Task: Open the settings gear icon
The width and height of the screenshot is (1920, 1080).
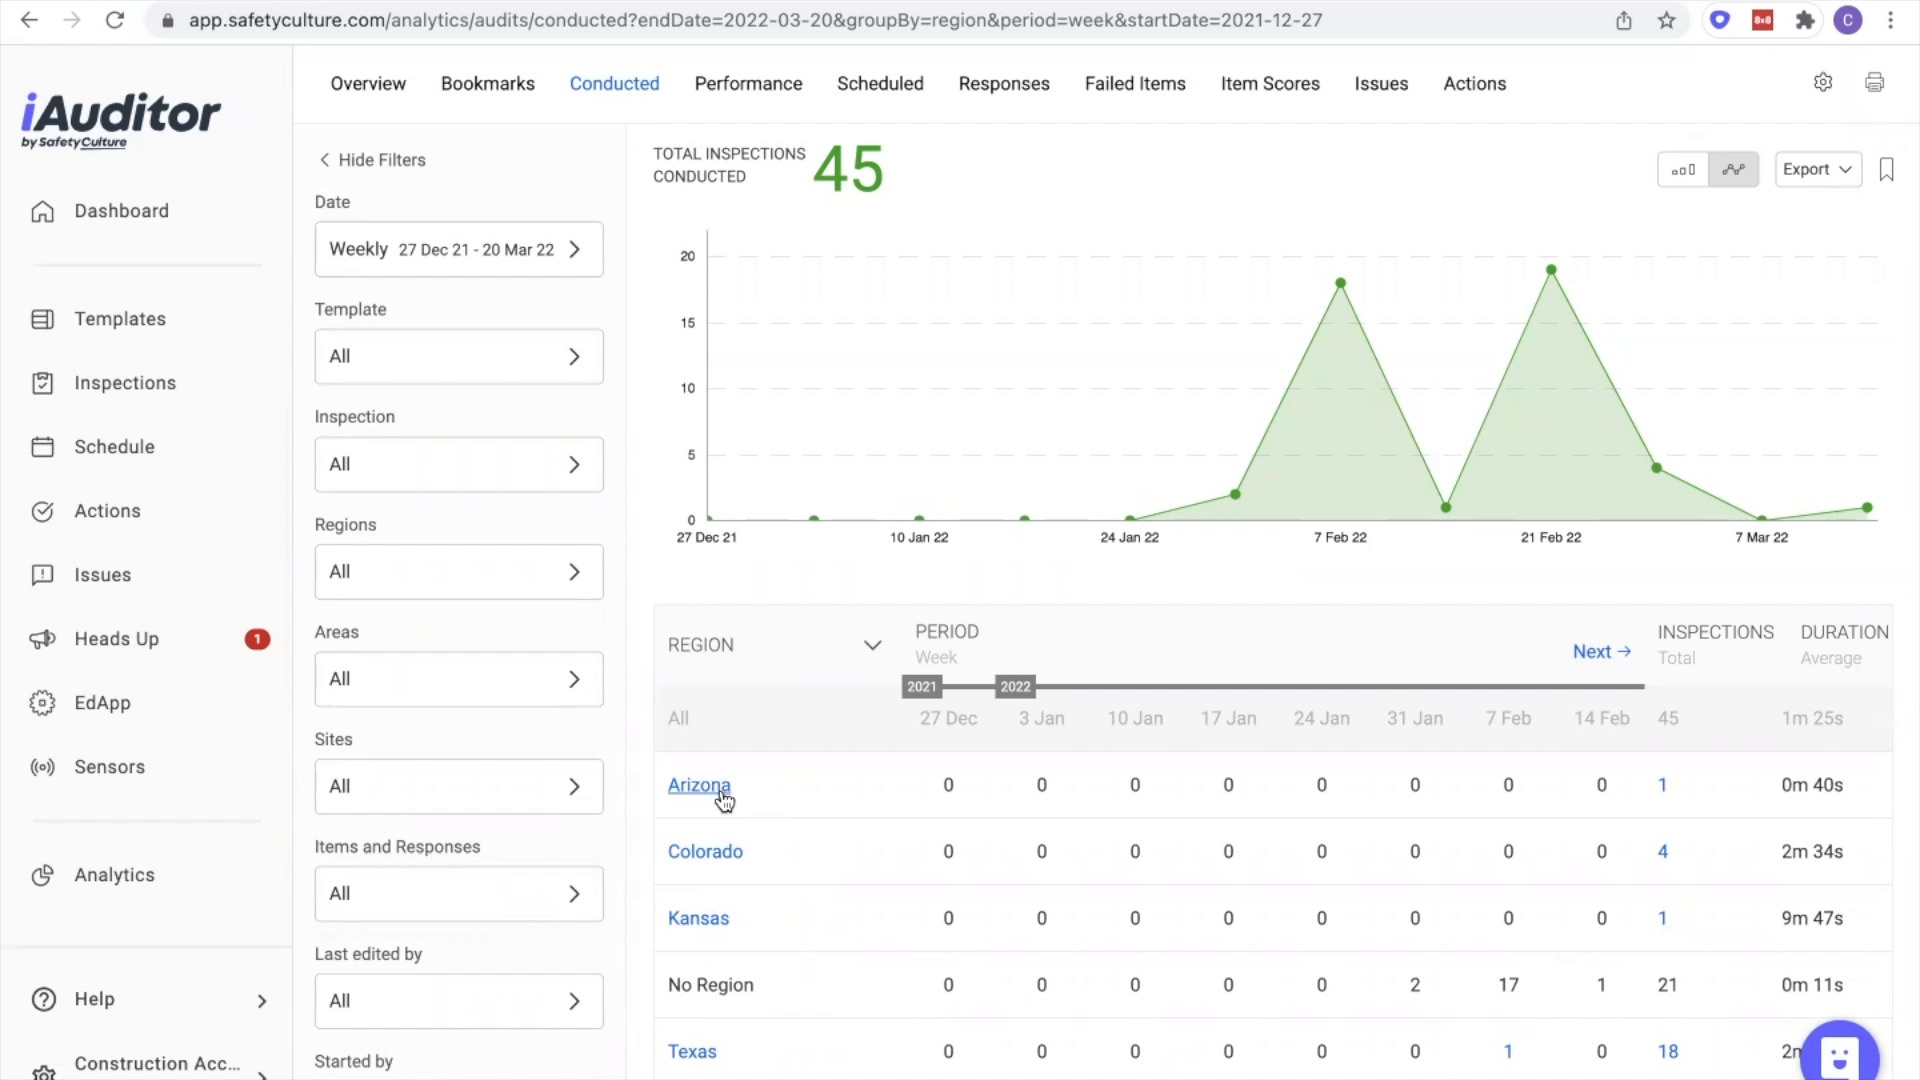Action: click(x=1823, y=83)
